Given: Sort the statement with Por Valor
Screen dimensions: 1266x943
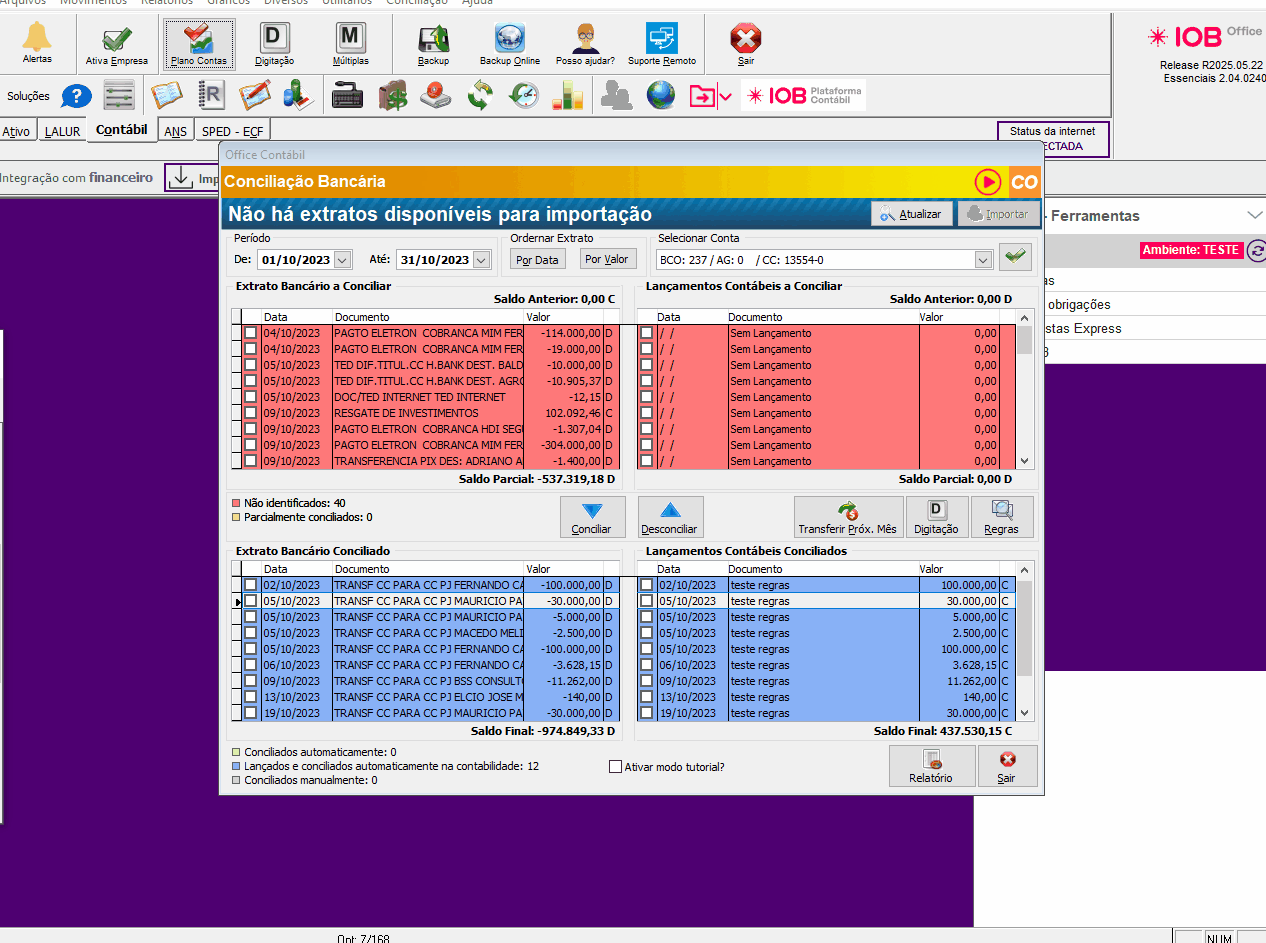Looking at the screenshot, I should (607, 259).
